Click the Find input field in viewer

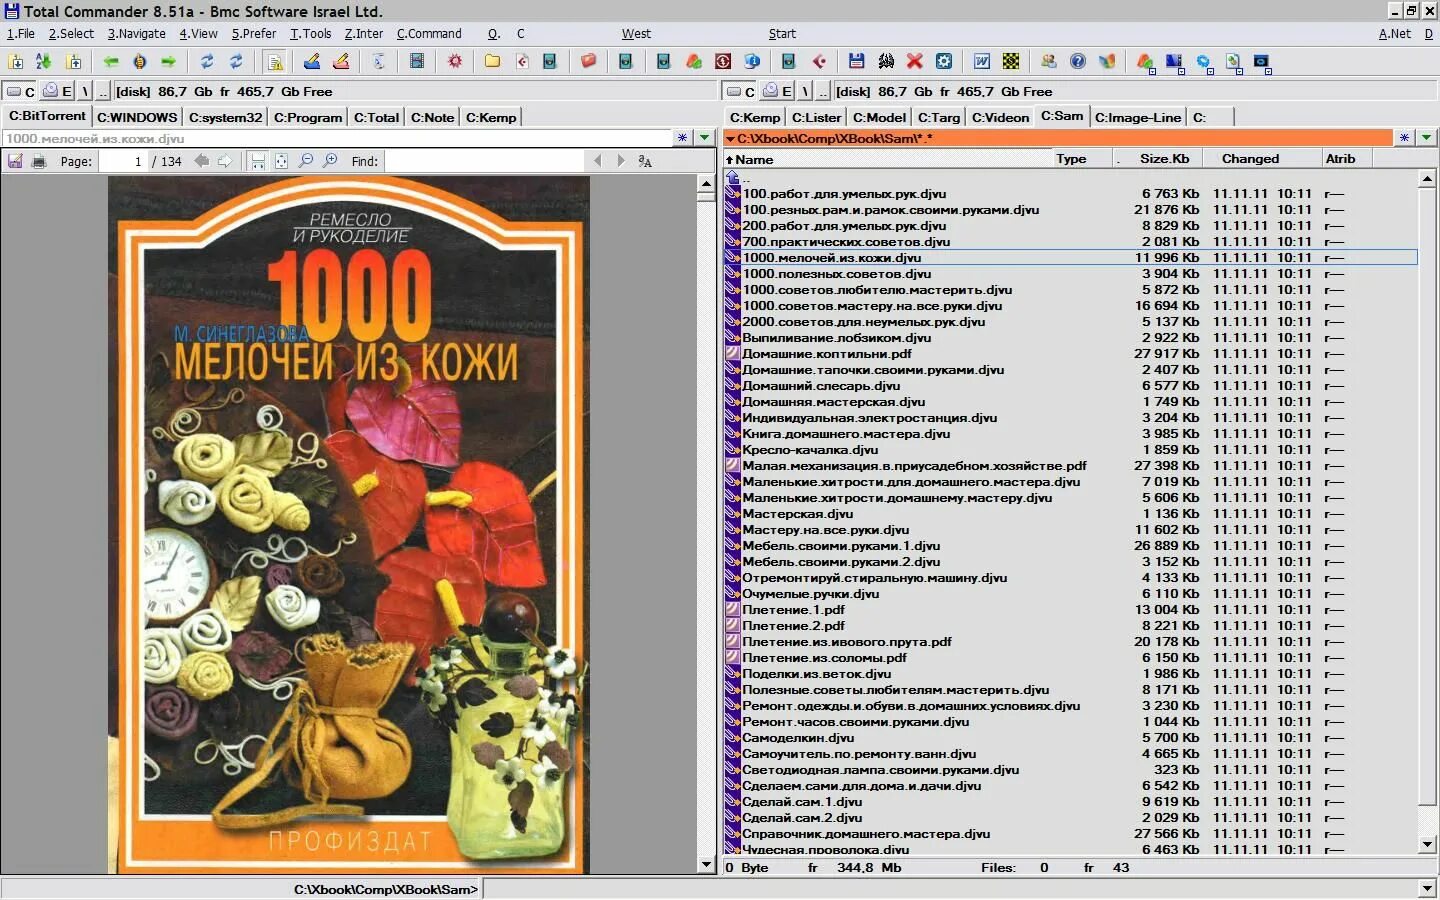(x=485, y=161)
